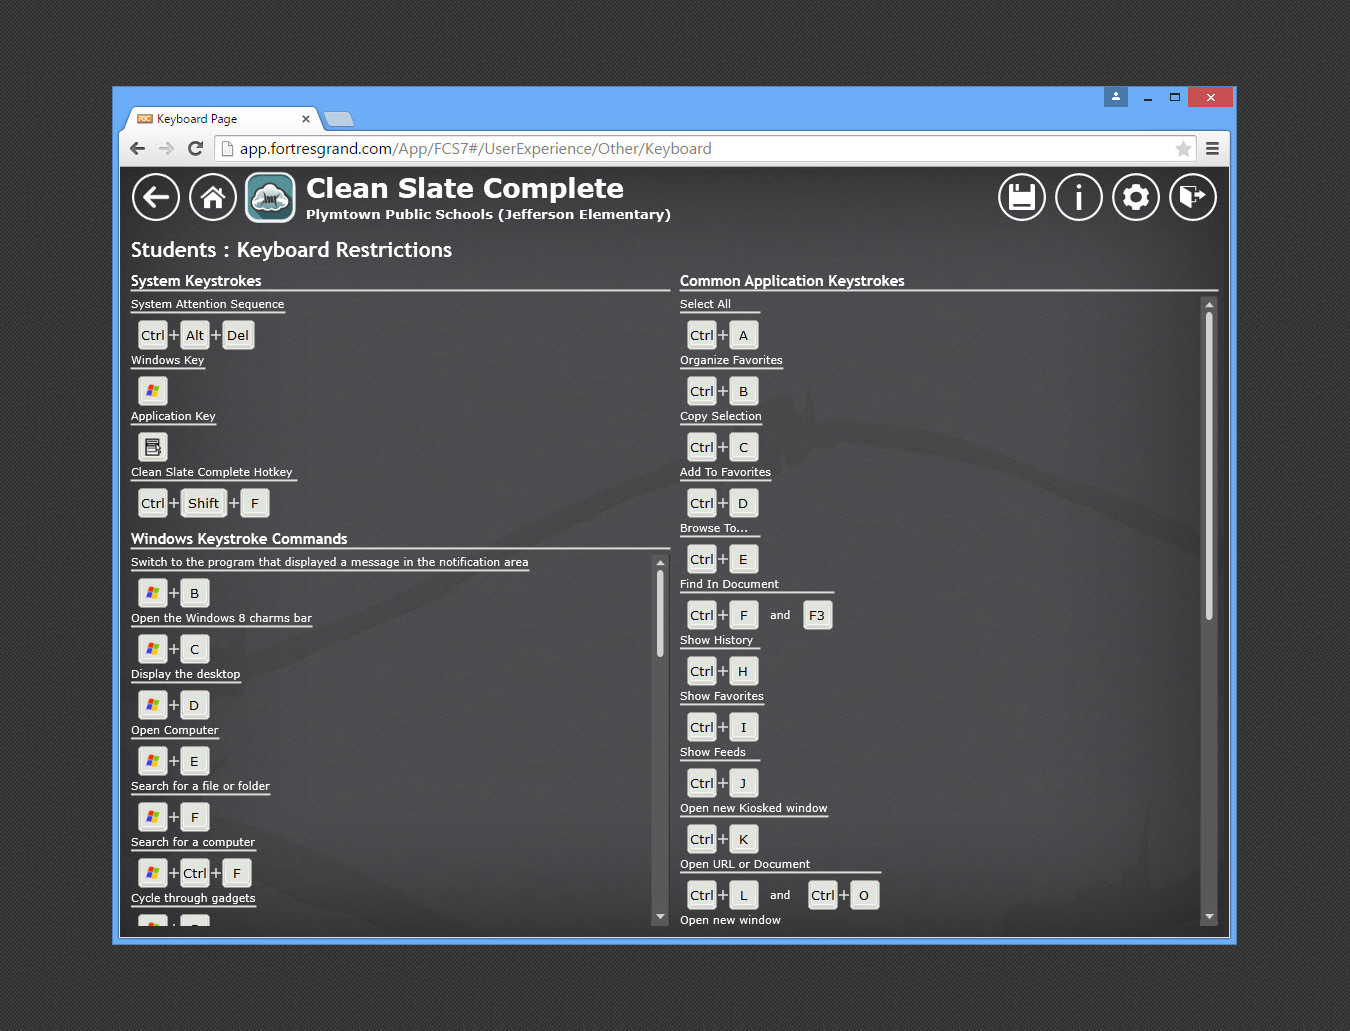The image size is (1350, 1031).
Task: Toggle the Windows Key restriction key
Action: [x=152, y=391]
